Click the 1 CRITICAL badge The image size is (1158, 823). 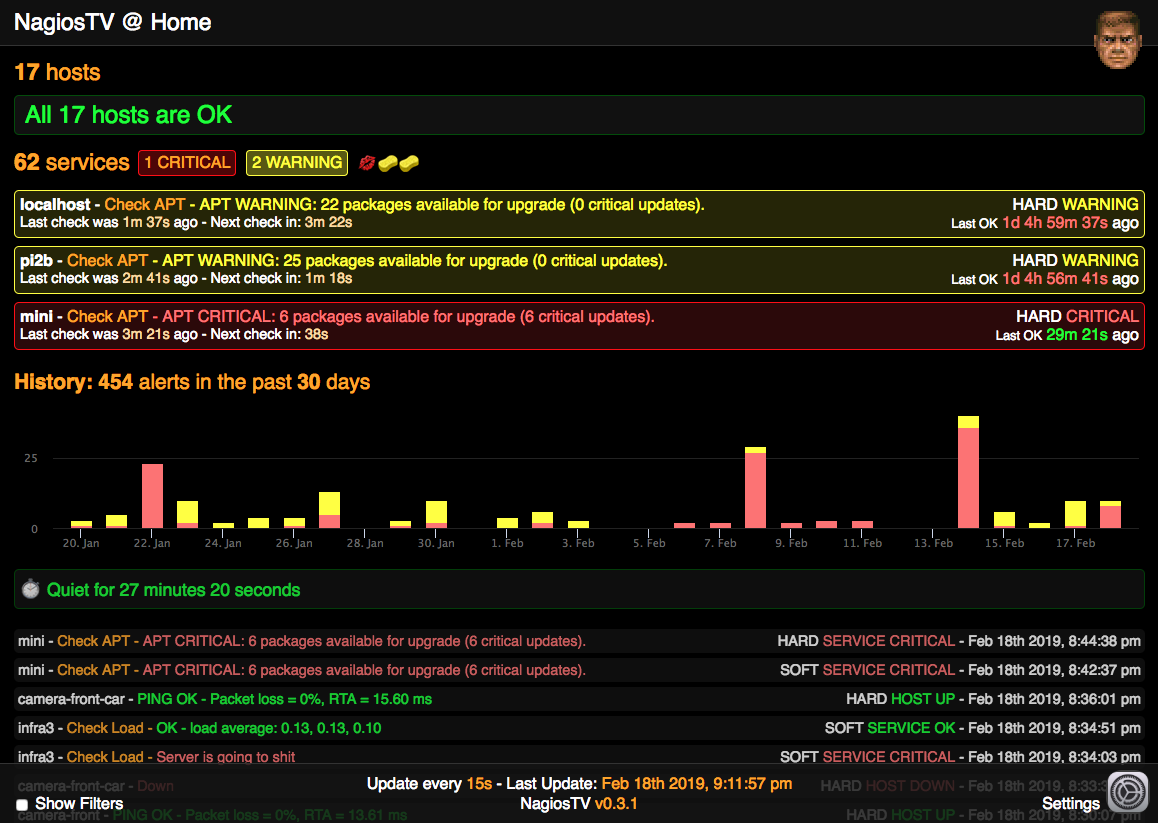[x=187, y=163]
